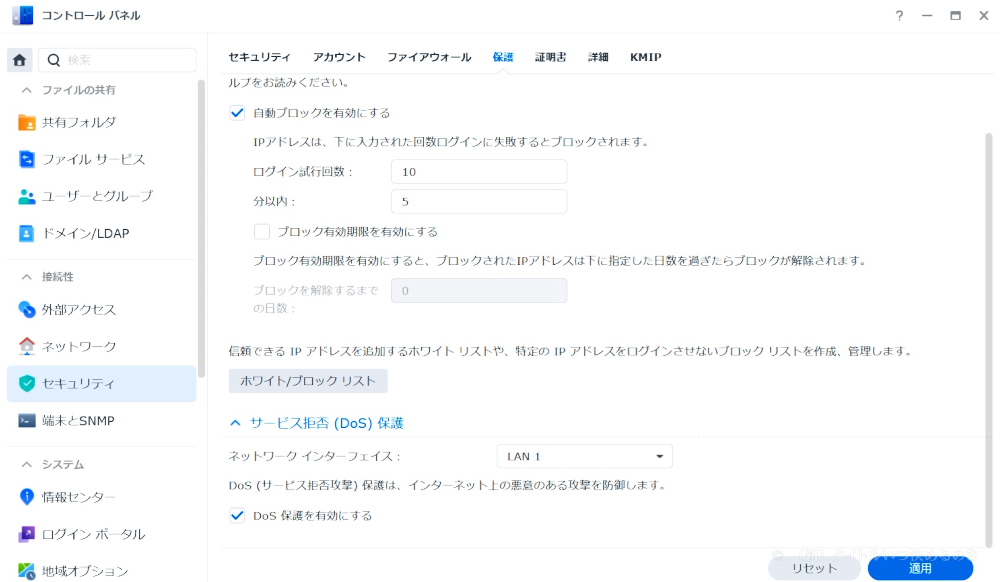Select ユーザーとグループ text in sidebar
The height and width of the screenshot is (582, 1000).
tap(98, 196)
